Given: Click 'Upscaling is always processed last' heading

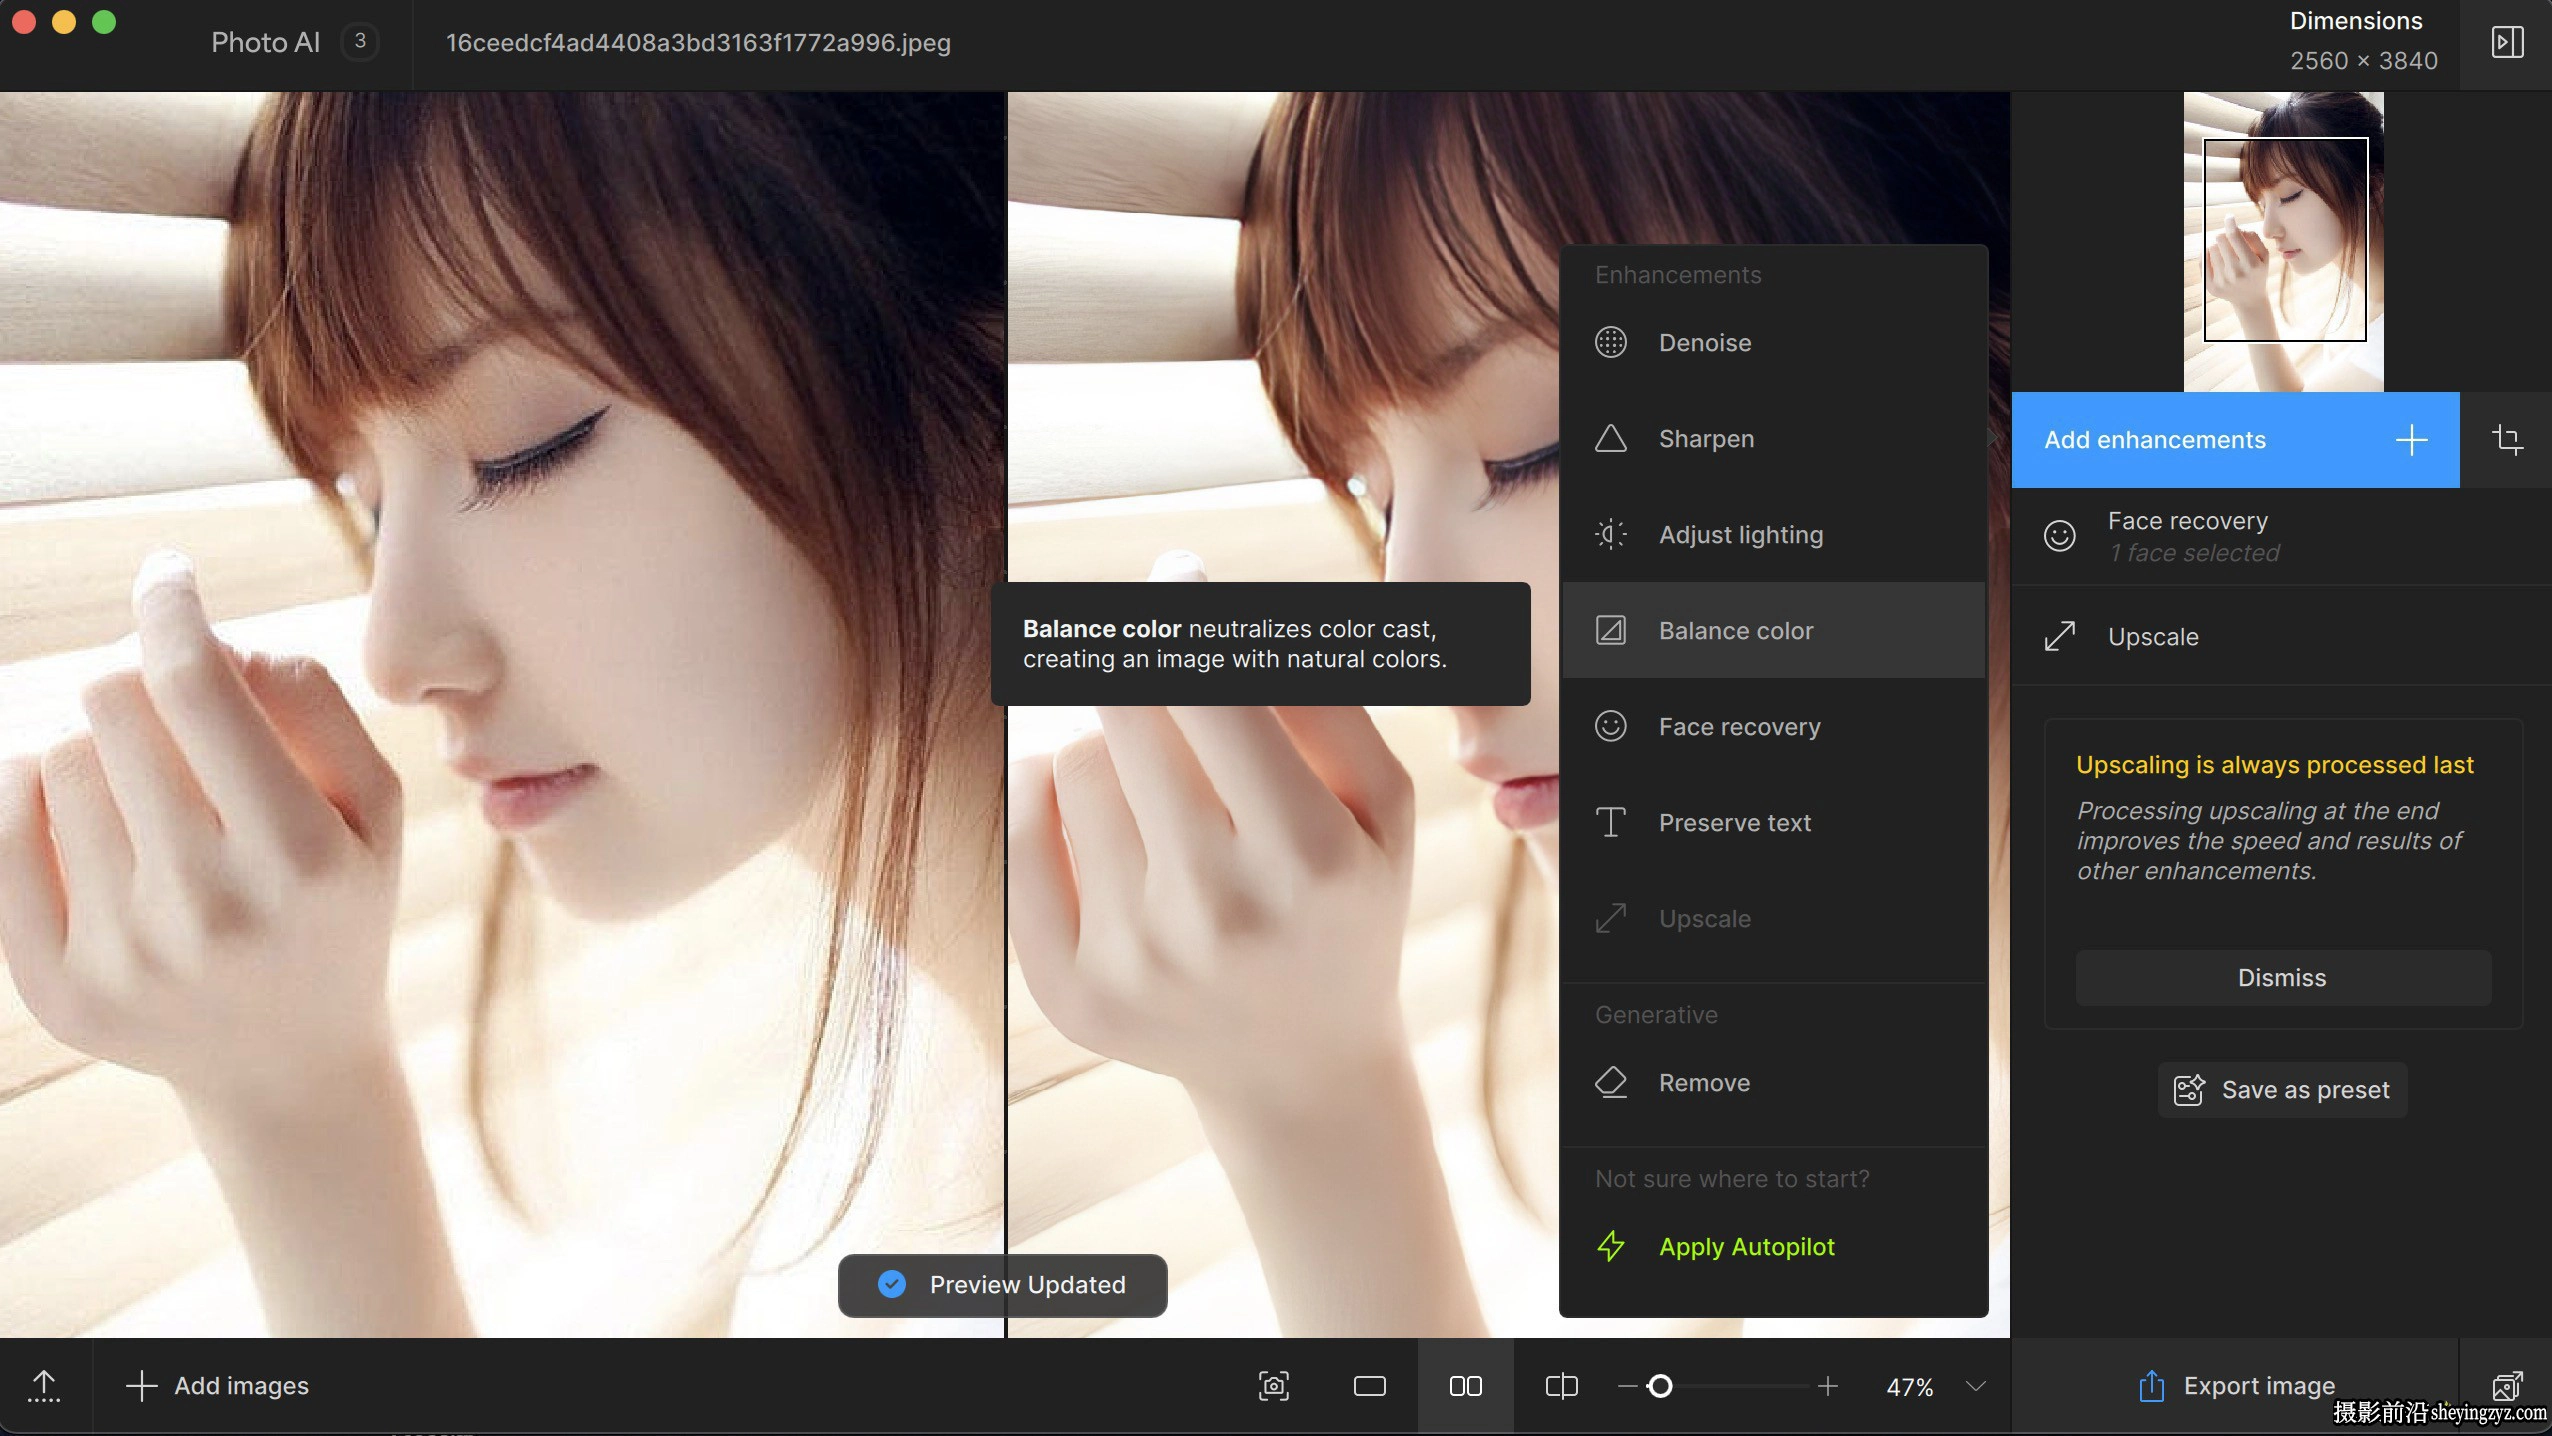Looking at the screenshot, I should pos(2274,765).
